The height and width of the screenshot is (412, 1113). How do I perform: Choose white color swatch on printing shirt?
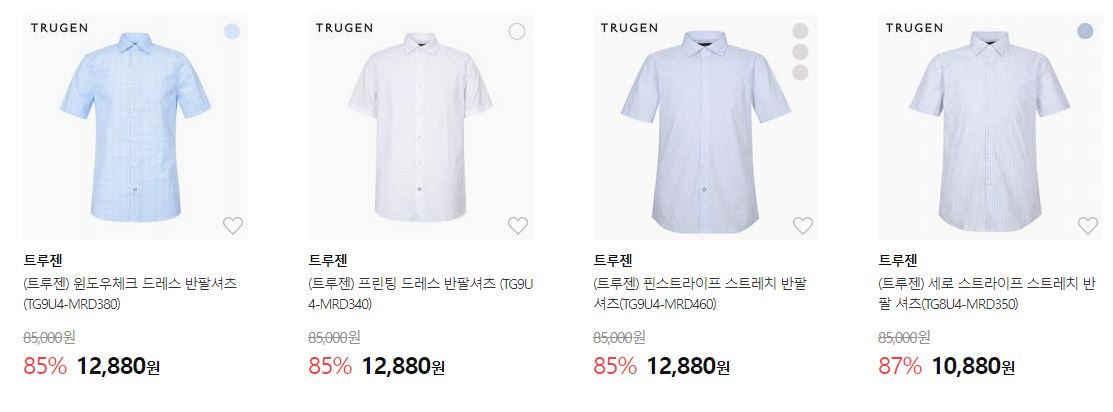point(517,31)
